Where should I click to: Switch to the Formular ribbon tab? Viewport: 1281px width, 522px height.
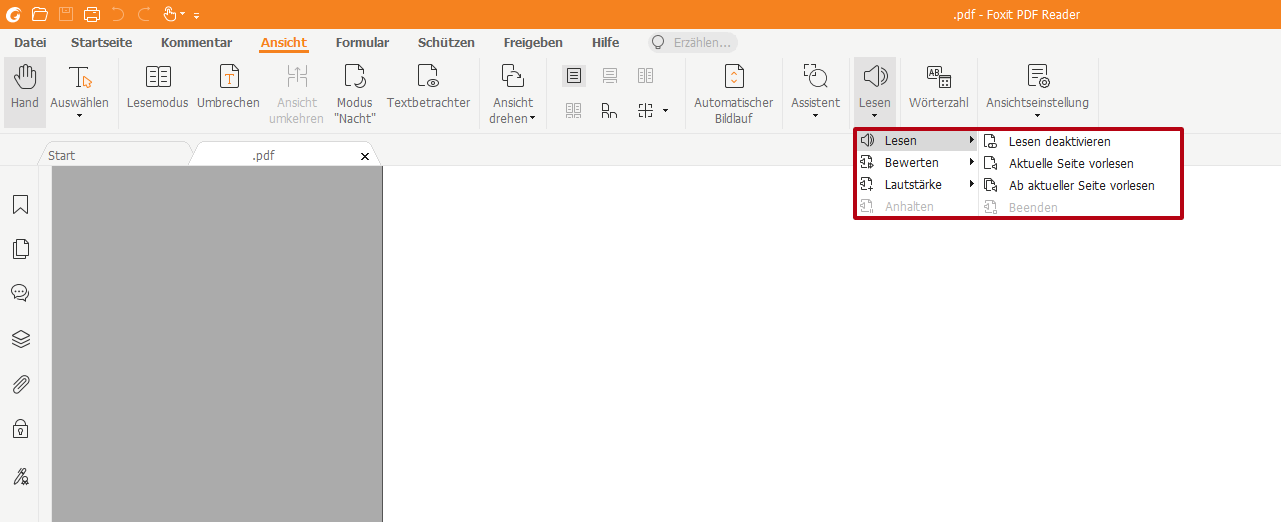pos(362,43)
